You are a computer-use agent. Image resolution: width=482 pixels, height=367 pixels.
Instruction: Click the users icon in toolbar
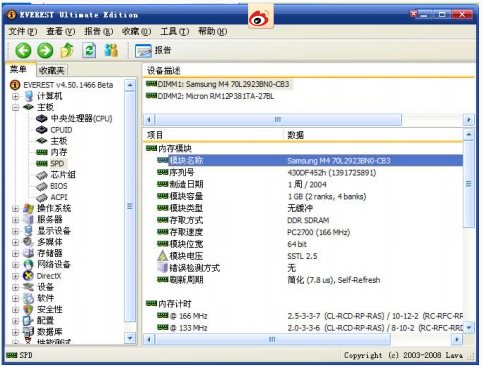[111, 50]
